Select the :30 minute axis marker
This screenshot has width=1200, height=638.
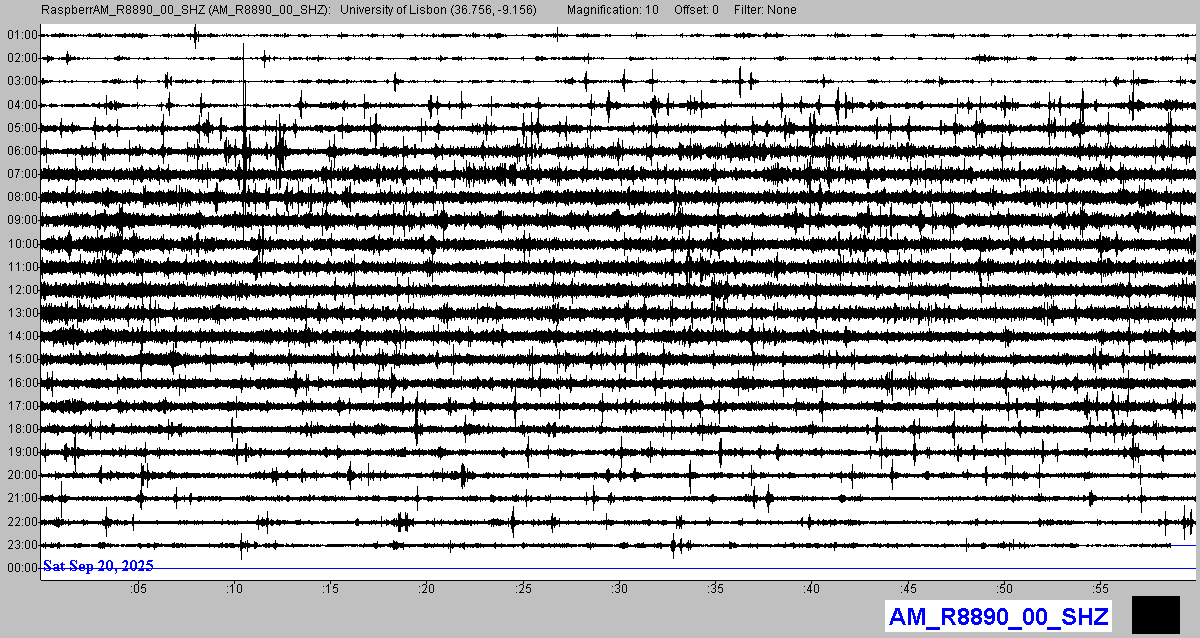[620, 588]
